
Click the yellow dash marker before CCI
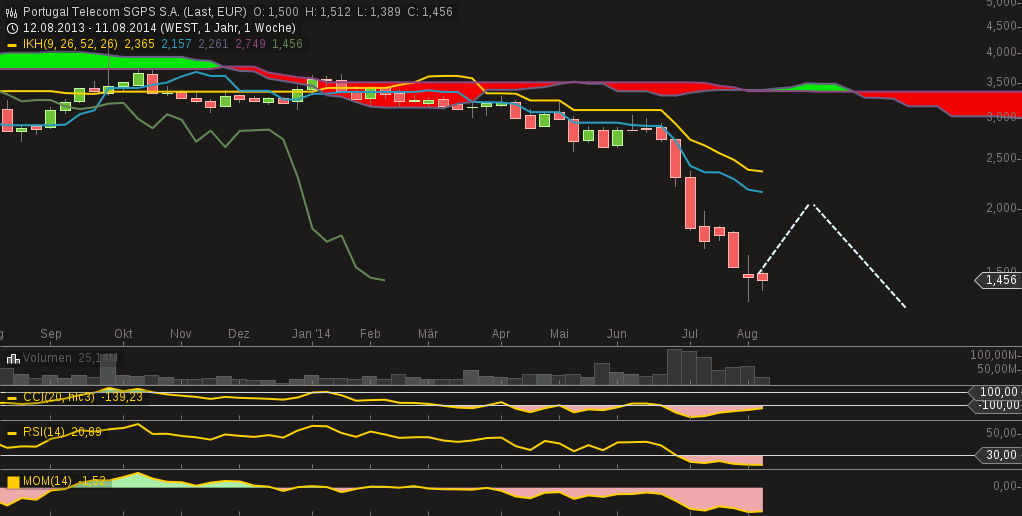(12, 398)
